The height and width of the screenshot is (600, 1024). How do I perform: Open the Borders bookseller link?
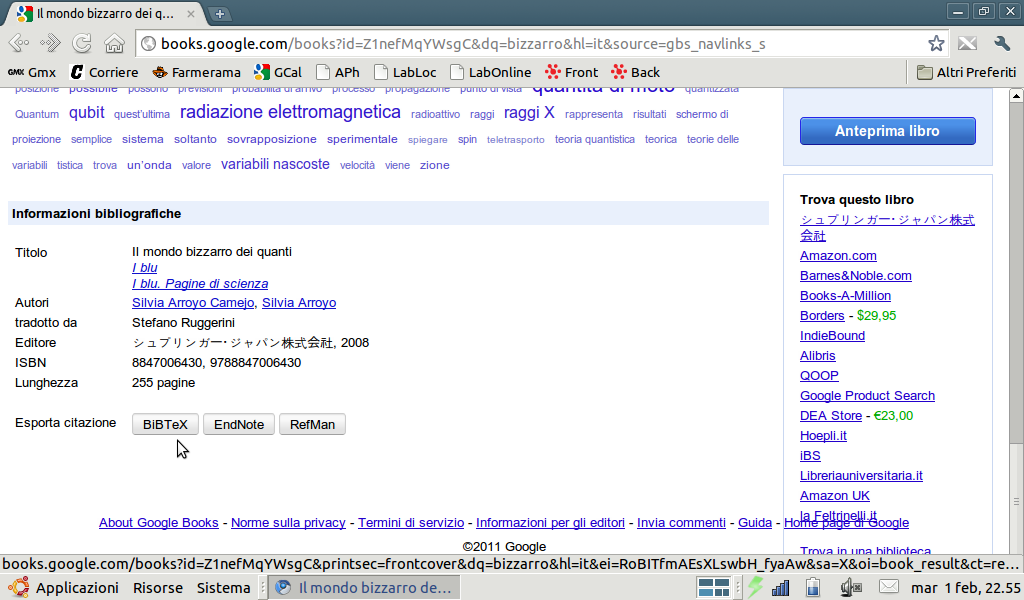click(822, 316)
